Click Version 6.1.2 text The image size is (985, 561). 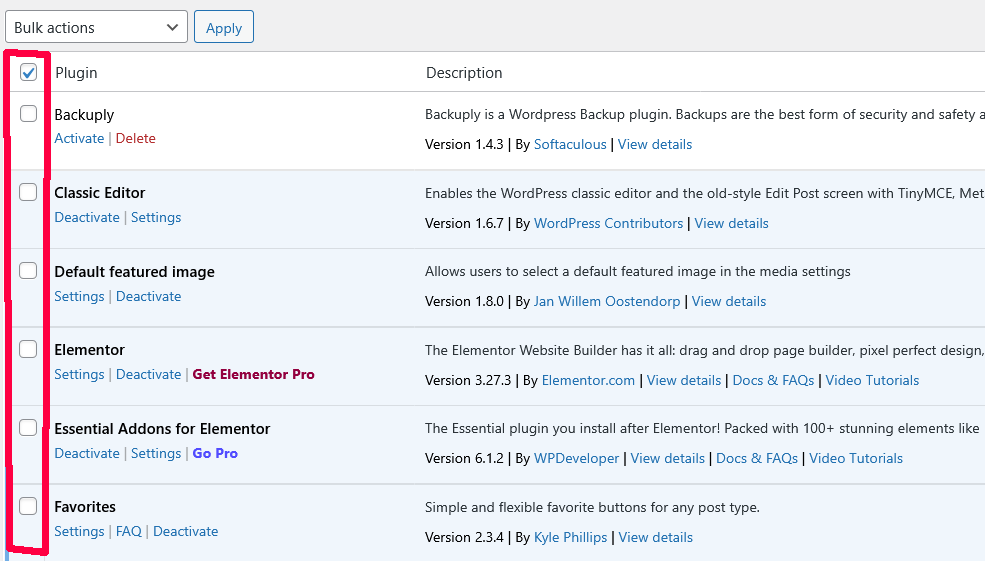point(464,459)
